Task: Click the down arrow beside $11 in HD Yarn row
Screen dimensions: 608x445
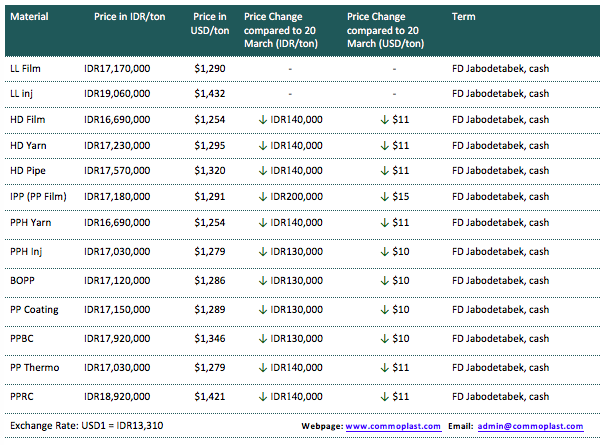Action: (384, 145)
